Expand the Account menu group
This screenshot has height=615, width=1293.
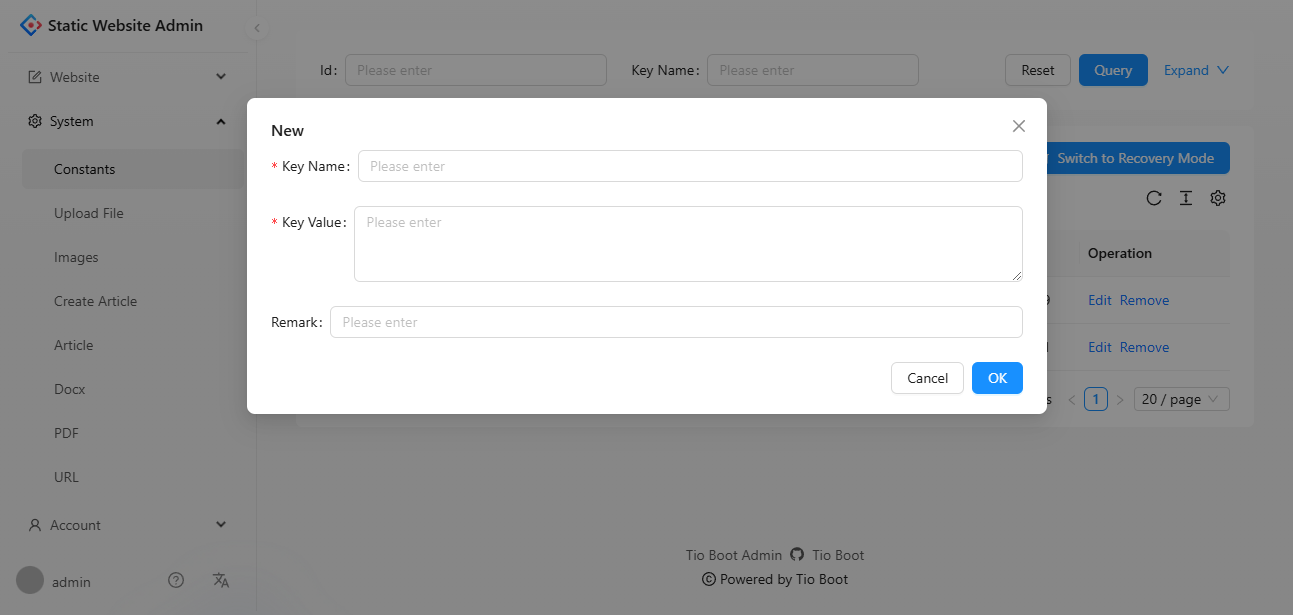click(125, 525)
